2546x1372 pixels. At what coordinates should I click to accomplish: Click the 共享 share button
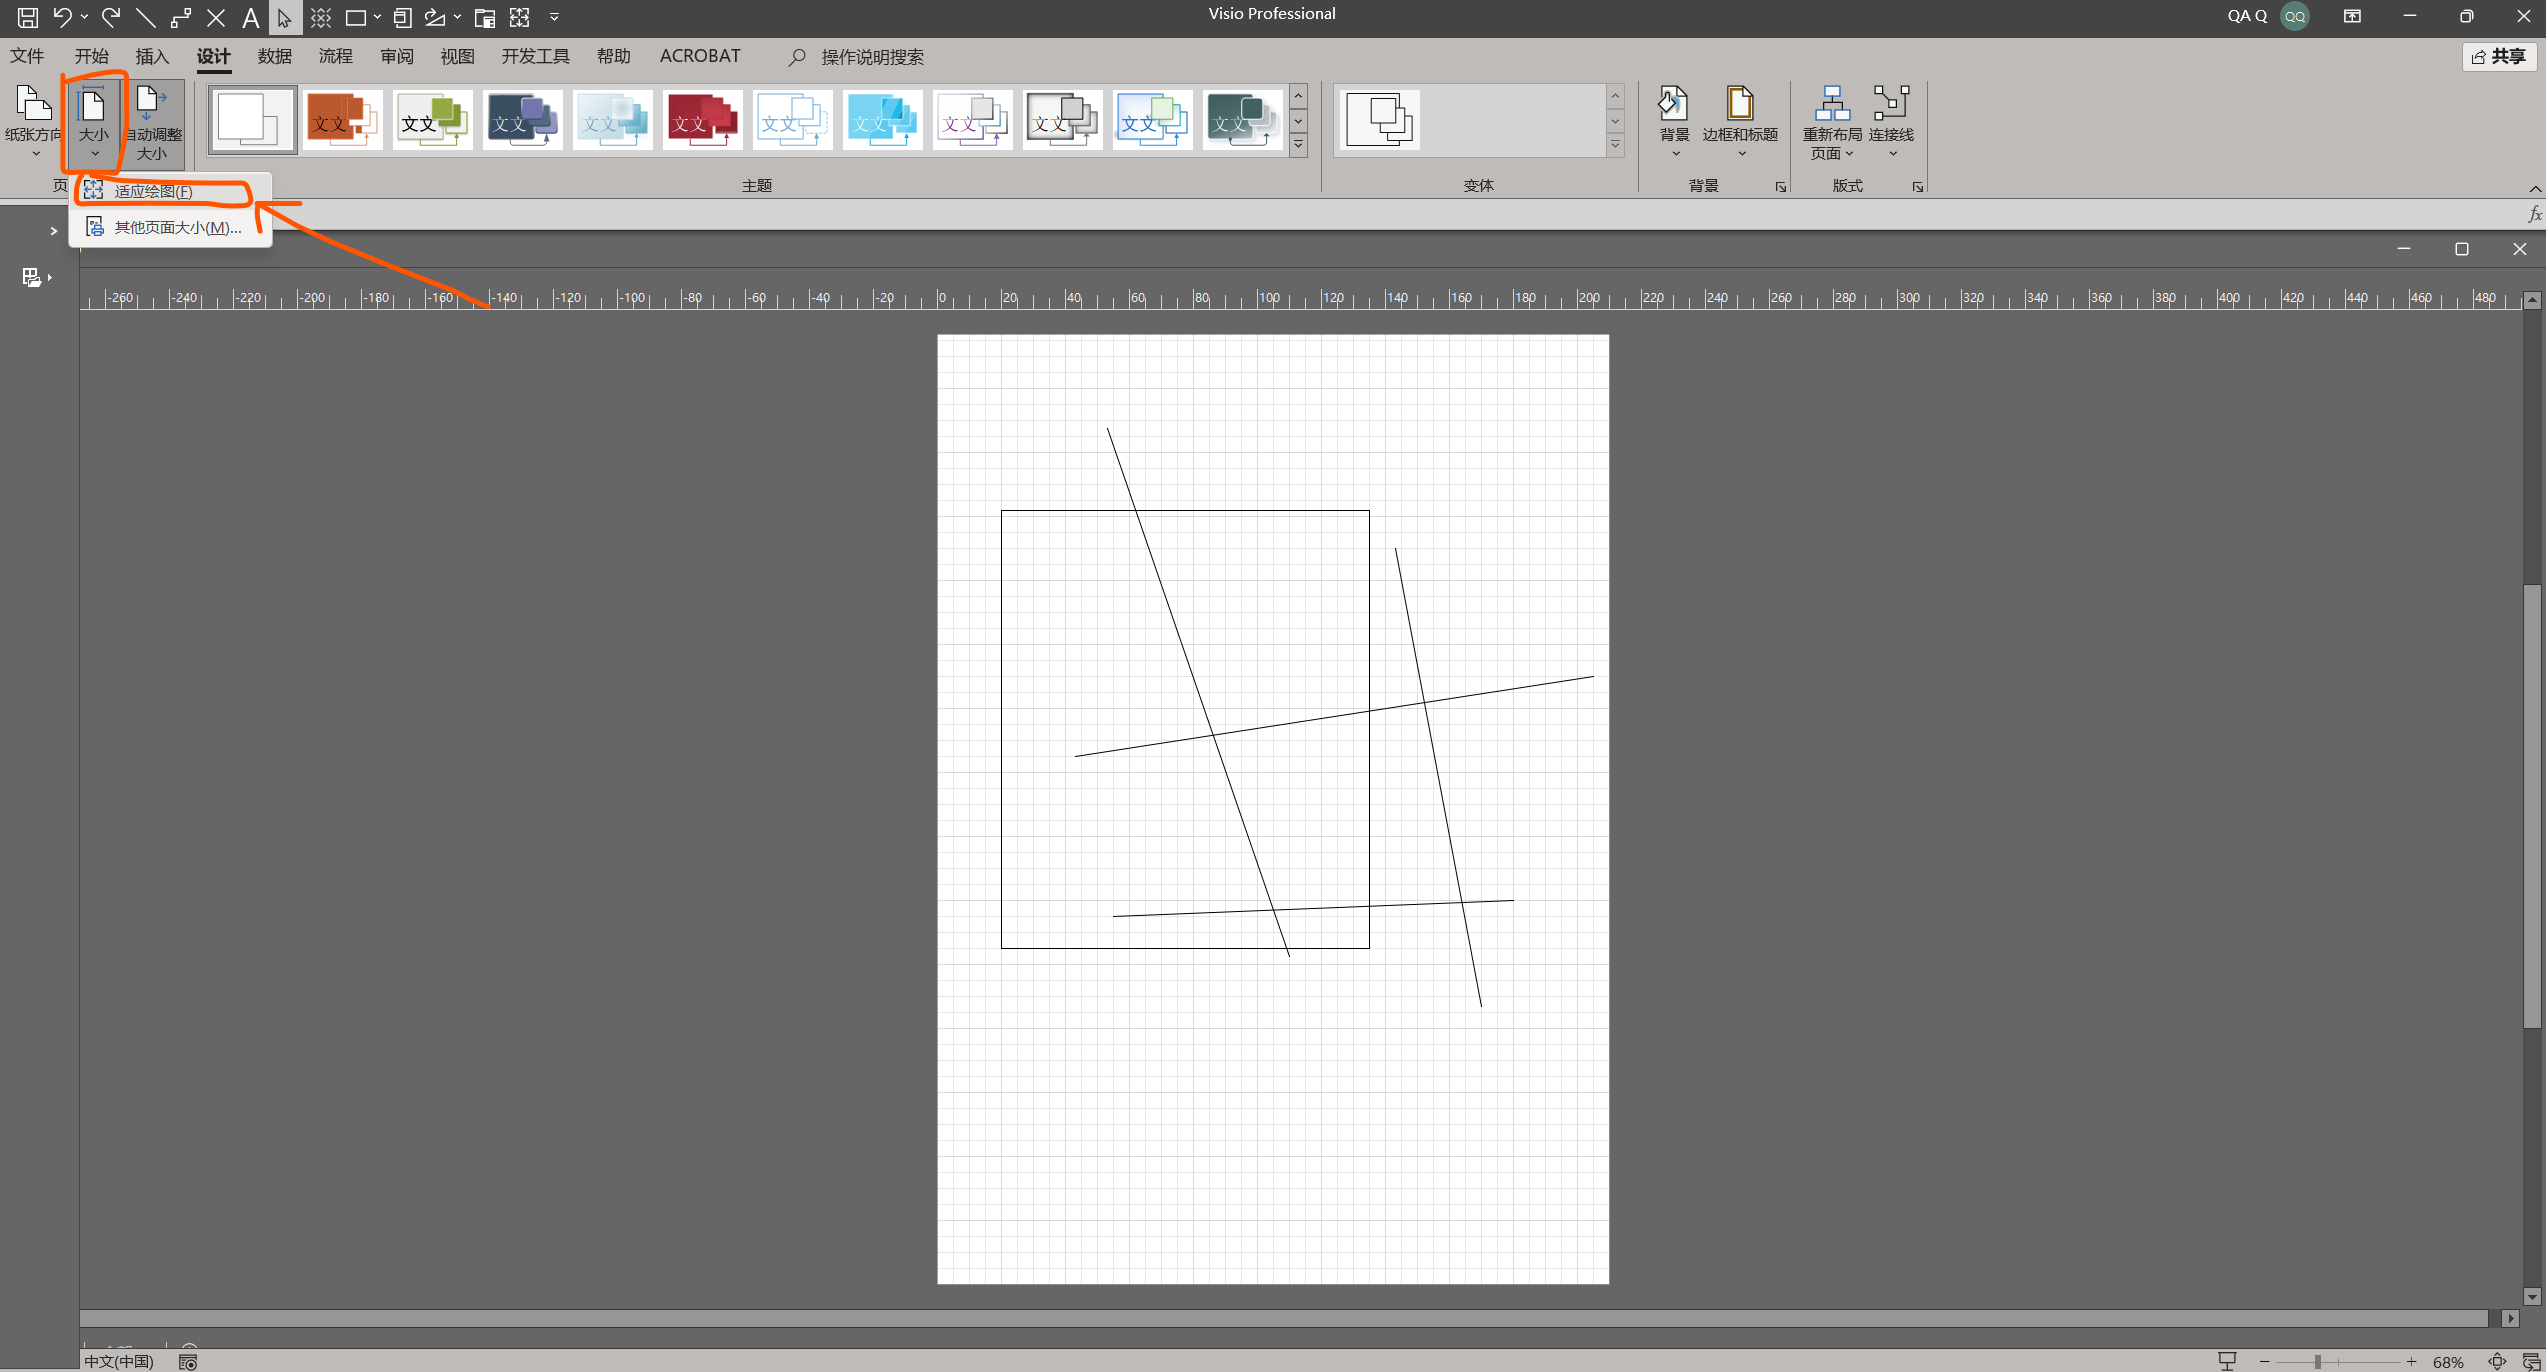[x=2499, y=56]
